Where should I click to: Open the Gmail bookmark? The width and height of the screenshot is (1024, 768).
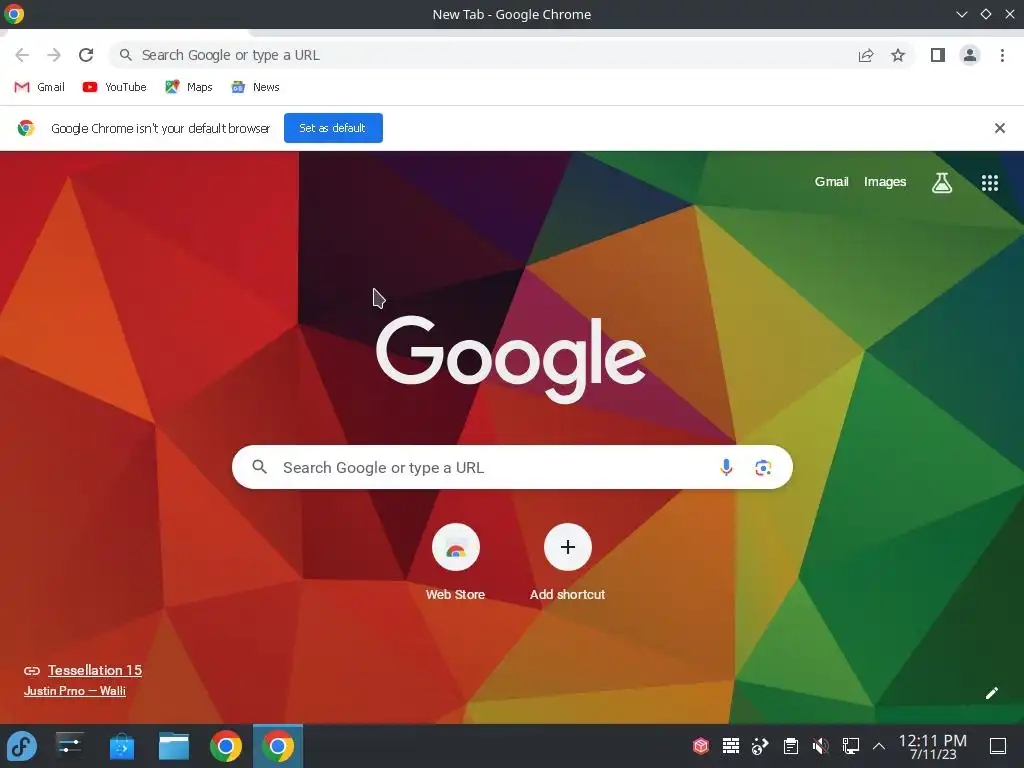[39, 87]
